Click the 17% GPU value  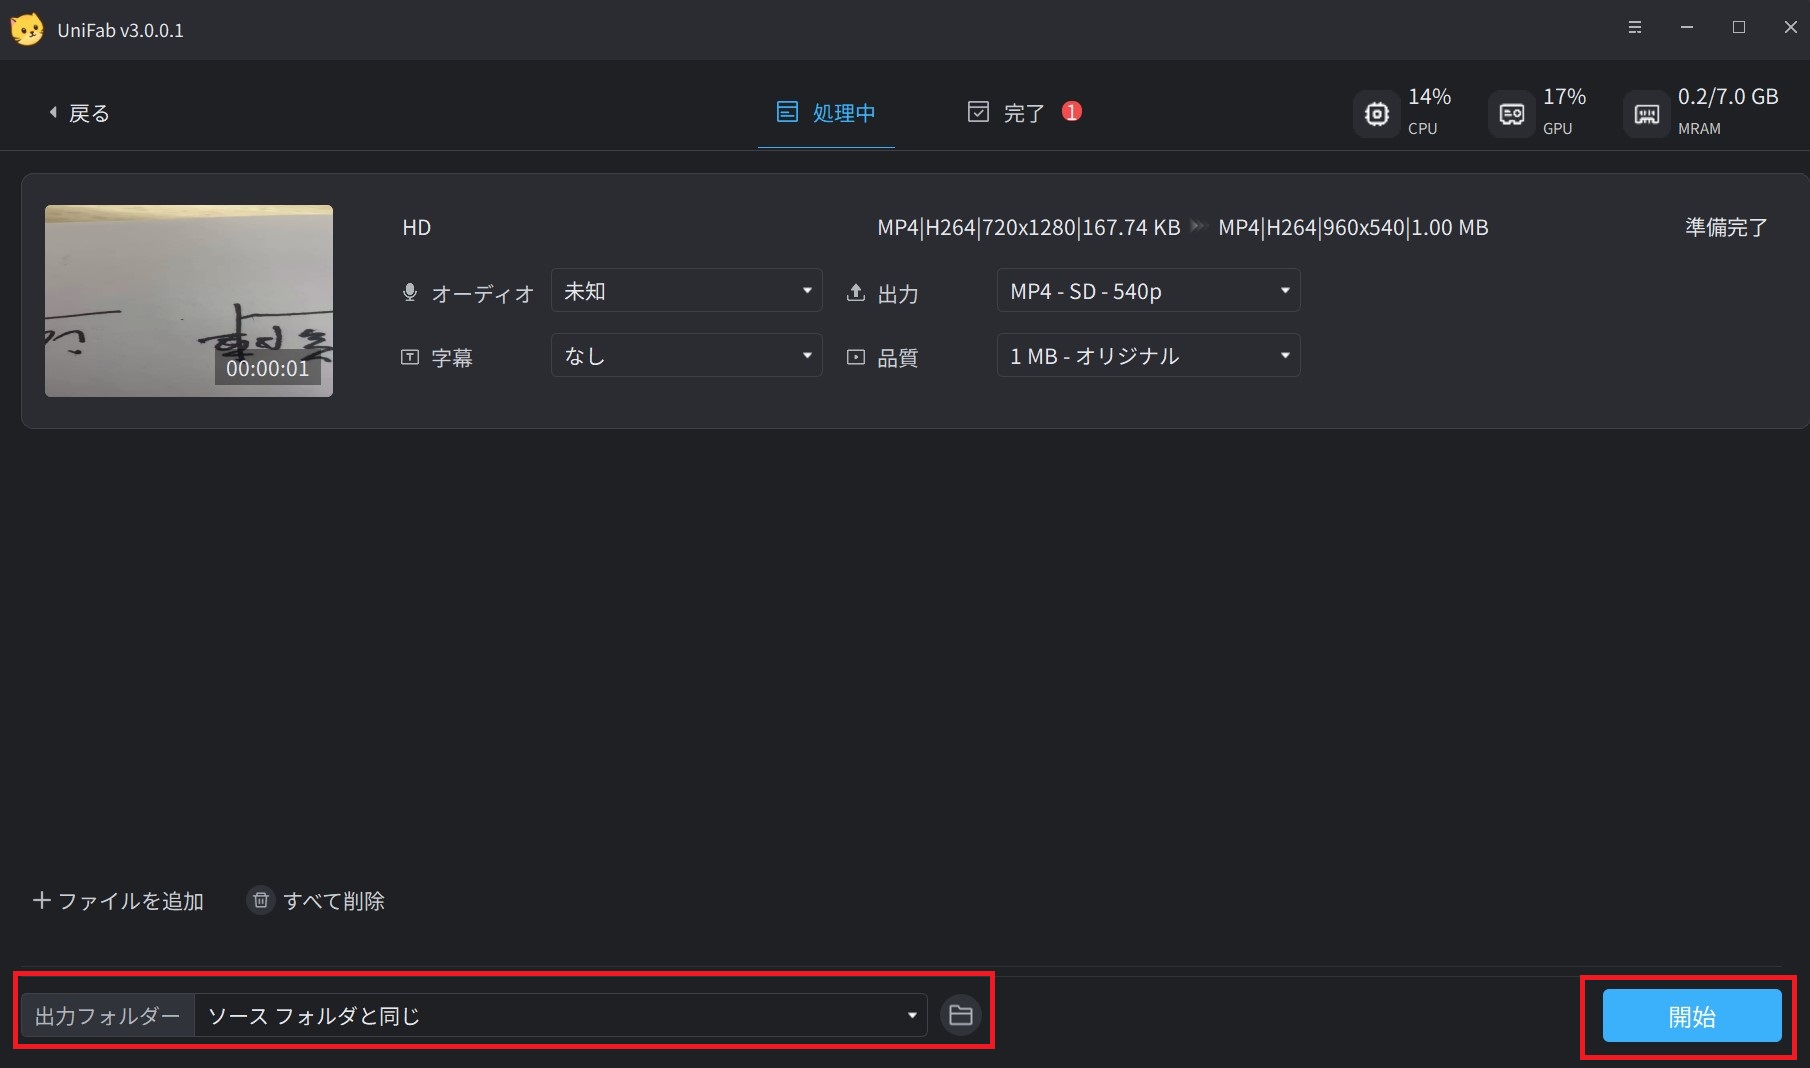point(1565,97)
